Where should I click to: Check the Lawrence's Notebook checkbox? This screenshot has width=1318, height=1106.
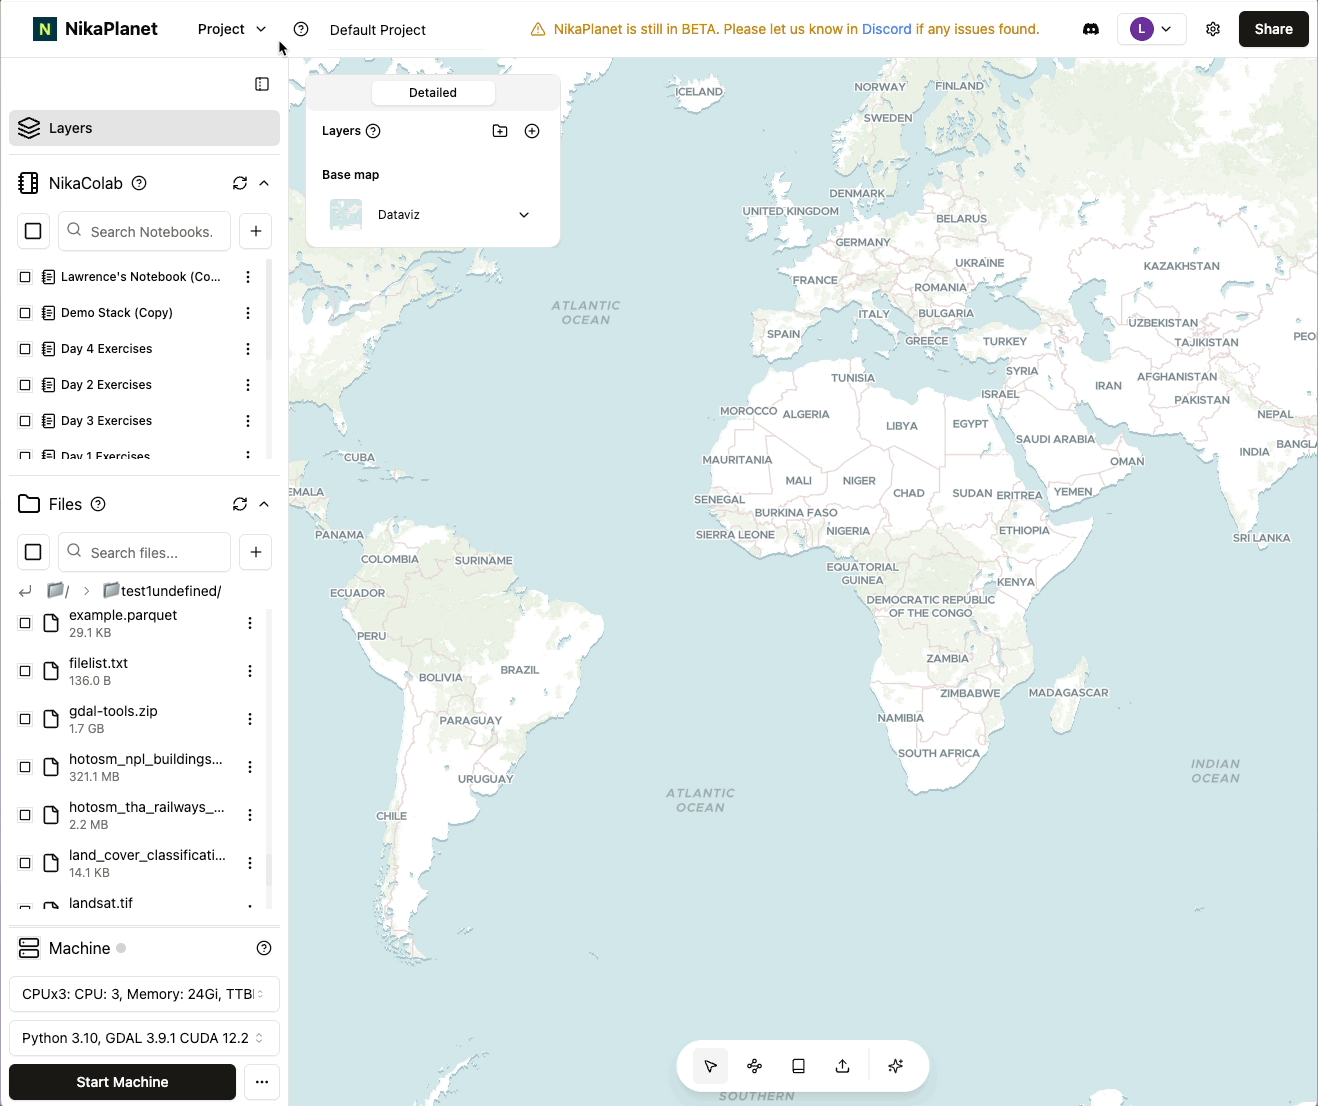point(25,277)
